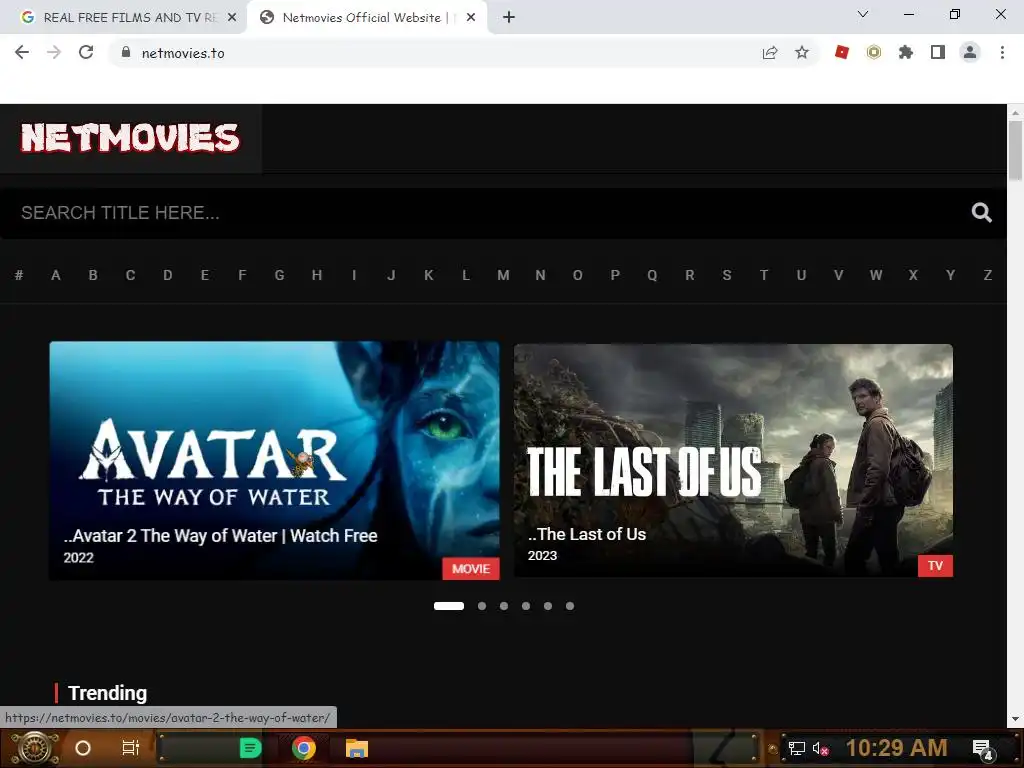Browse titles starting with N

(x=540, y=275)
